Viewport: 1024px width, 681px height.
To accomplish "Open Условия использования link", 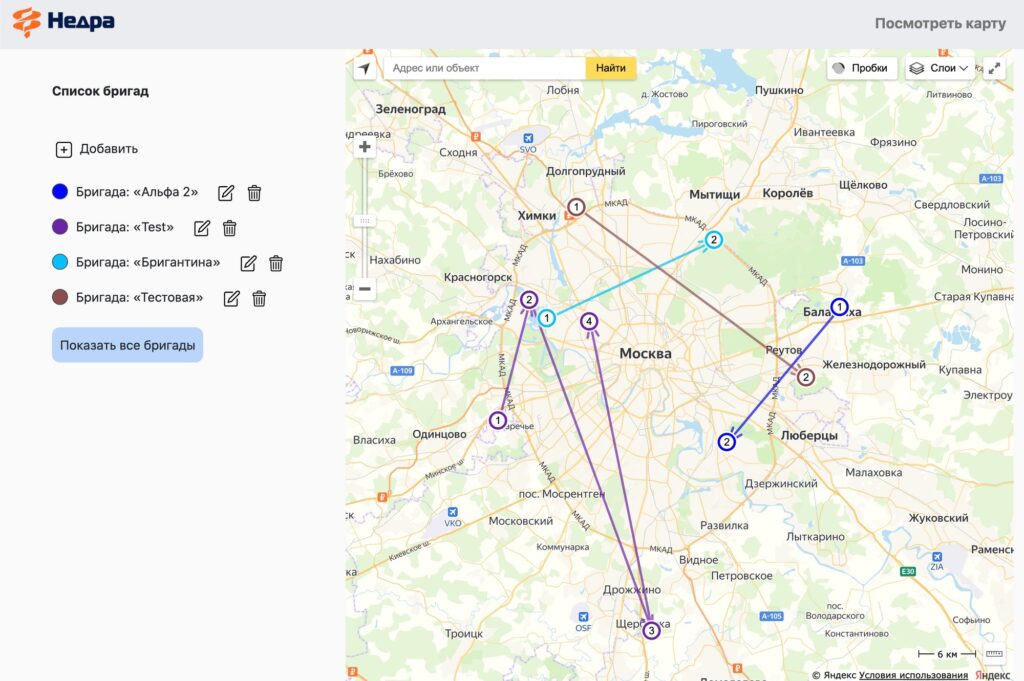I will pos(913,675).
